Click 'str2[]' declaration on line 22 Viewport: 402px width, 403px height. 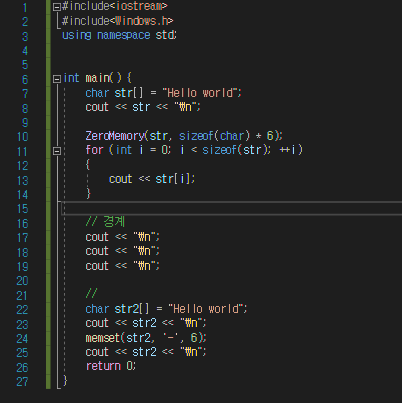[132, 309]
